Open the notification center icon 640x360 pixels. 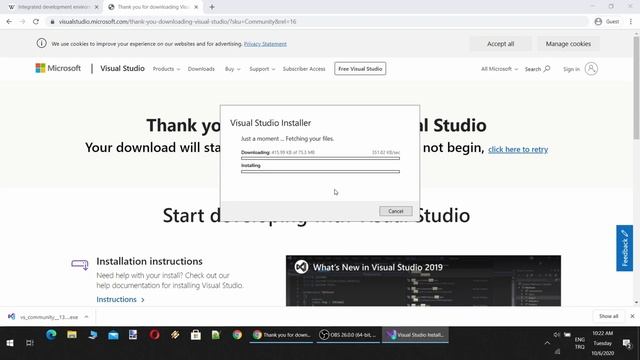[x=627, y=344]
